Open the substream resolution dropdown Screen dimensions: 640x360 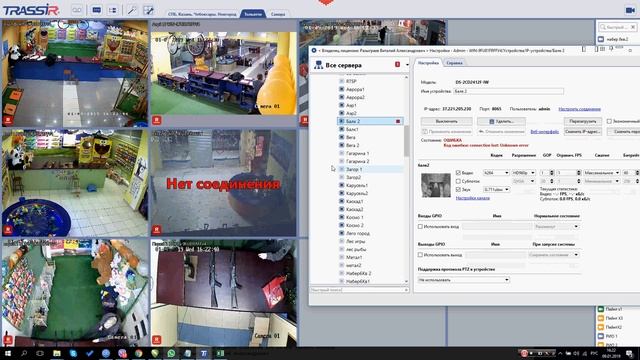pos(524,181)
